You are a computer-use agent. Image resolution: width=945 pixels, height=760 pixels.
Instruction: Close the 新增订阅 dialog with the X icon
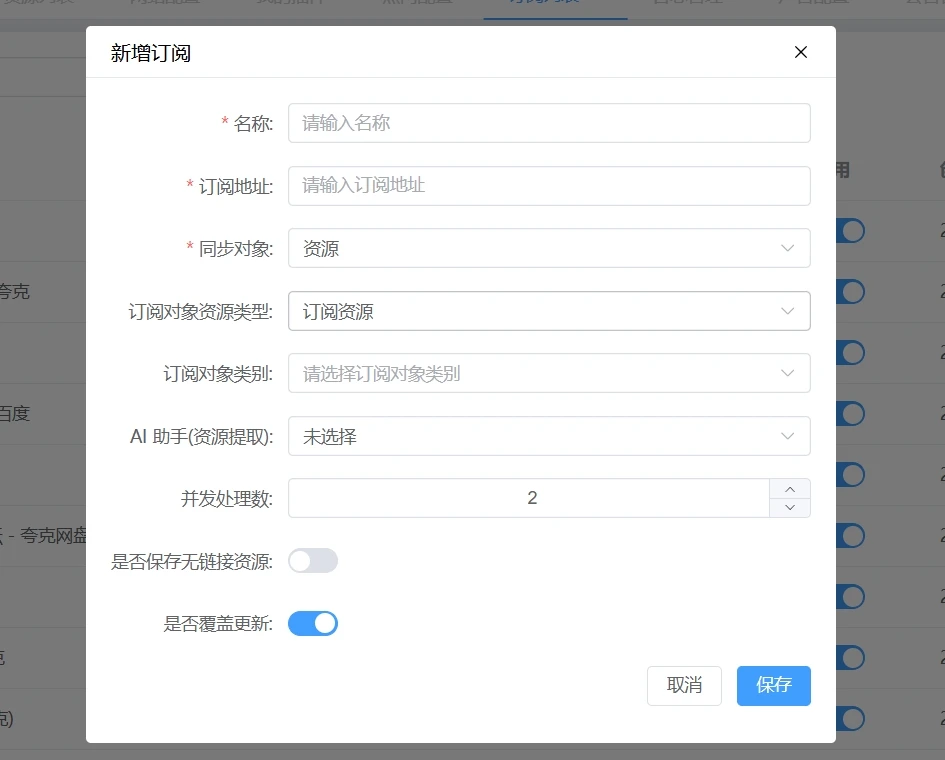click(800, 53)
